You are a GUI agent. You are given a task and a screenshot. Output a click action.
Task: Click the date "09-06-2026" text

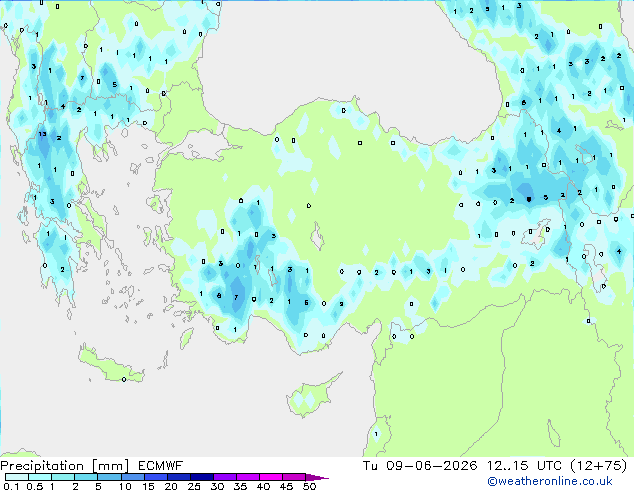pos(431,466)
